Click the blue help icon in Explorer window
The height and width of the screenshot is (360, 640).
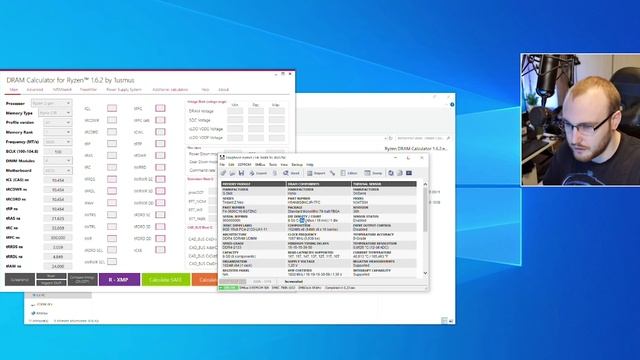[452, 104]
